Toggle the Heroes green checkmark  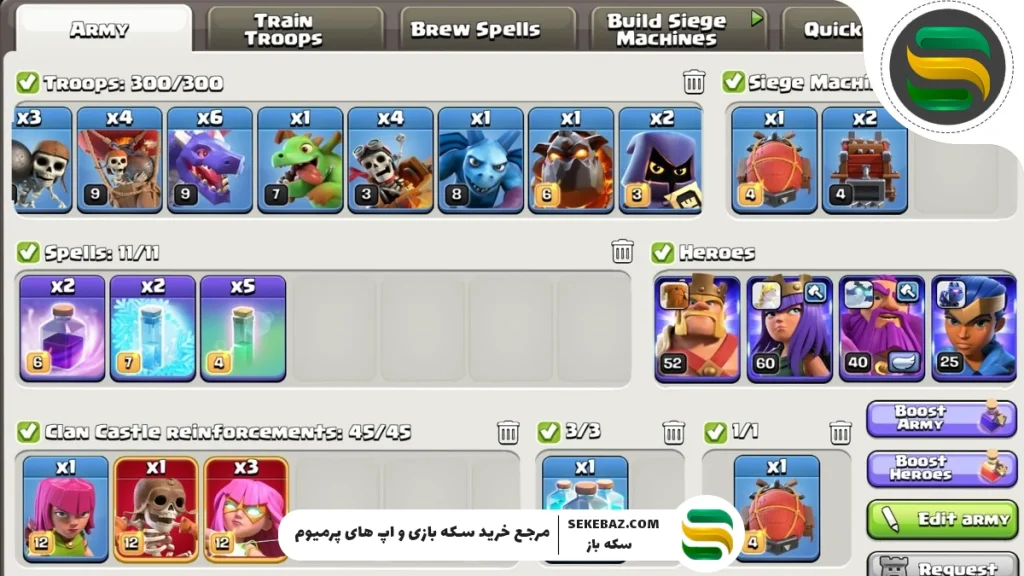click(x=662, y=252)
